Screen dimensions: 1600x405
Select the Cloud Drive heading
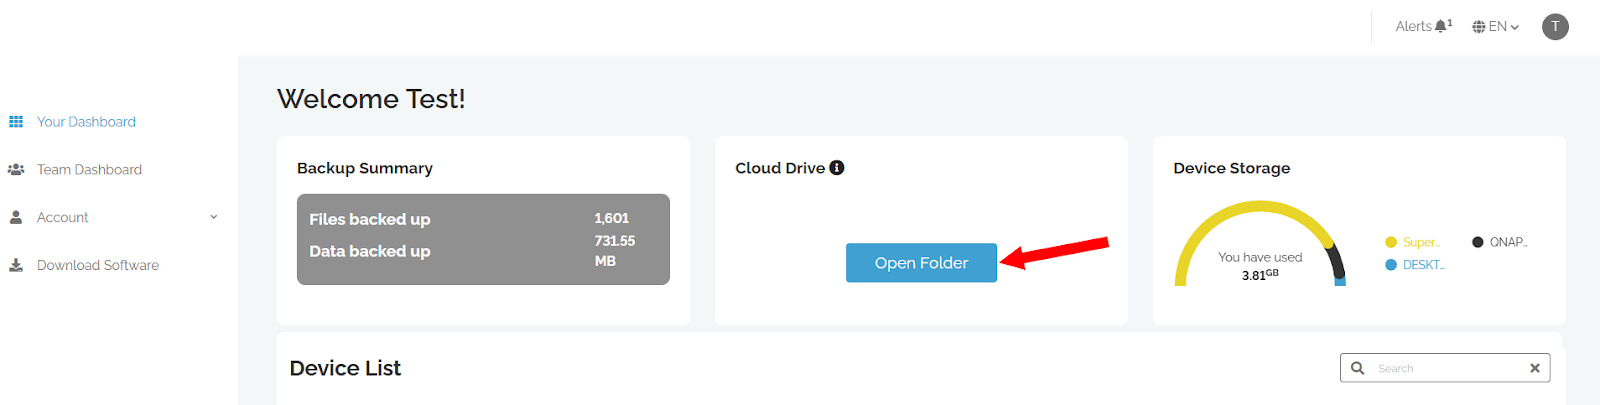click(780, 168)
